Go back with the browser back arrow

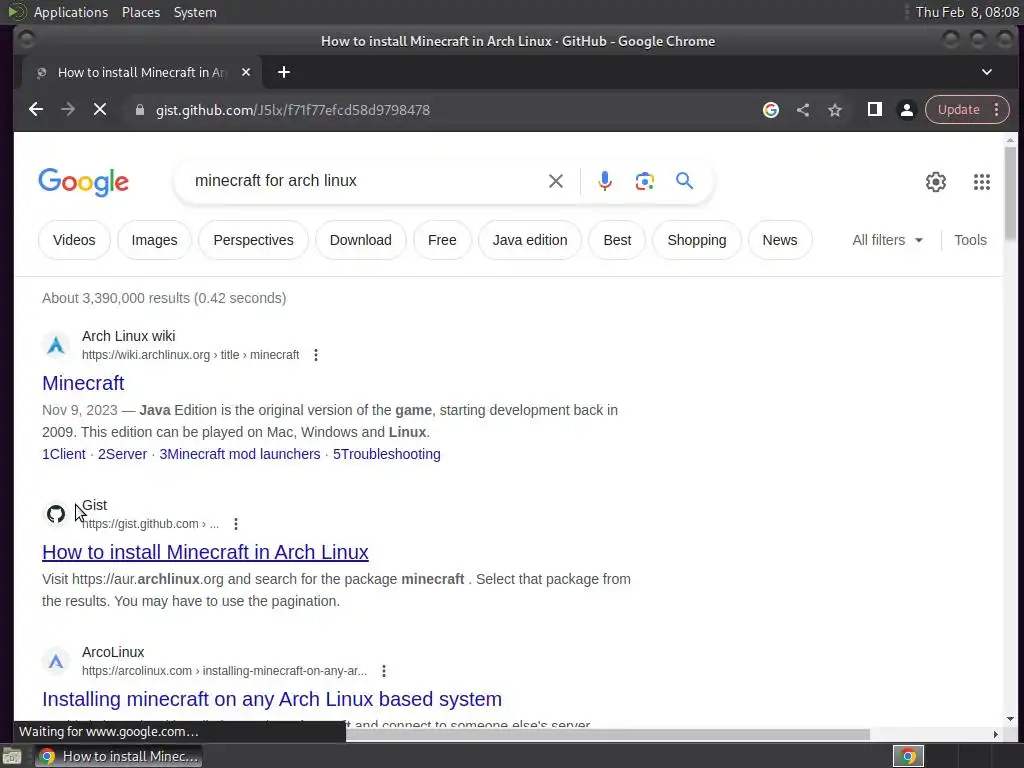pos(36,110)
